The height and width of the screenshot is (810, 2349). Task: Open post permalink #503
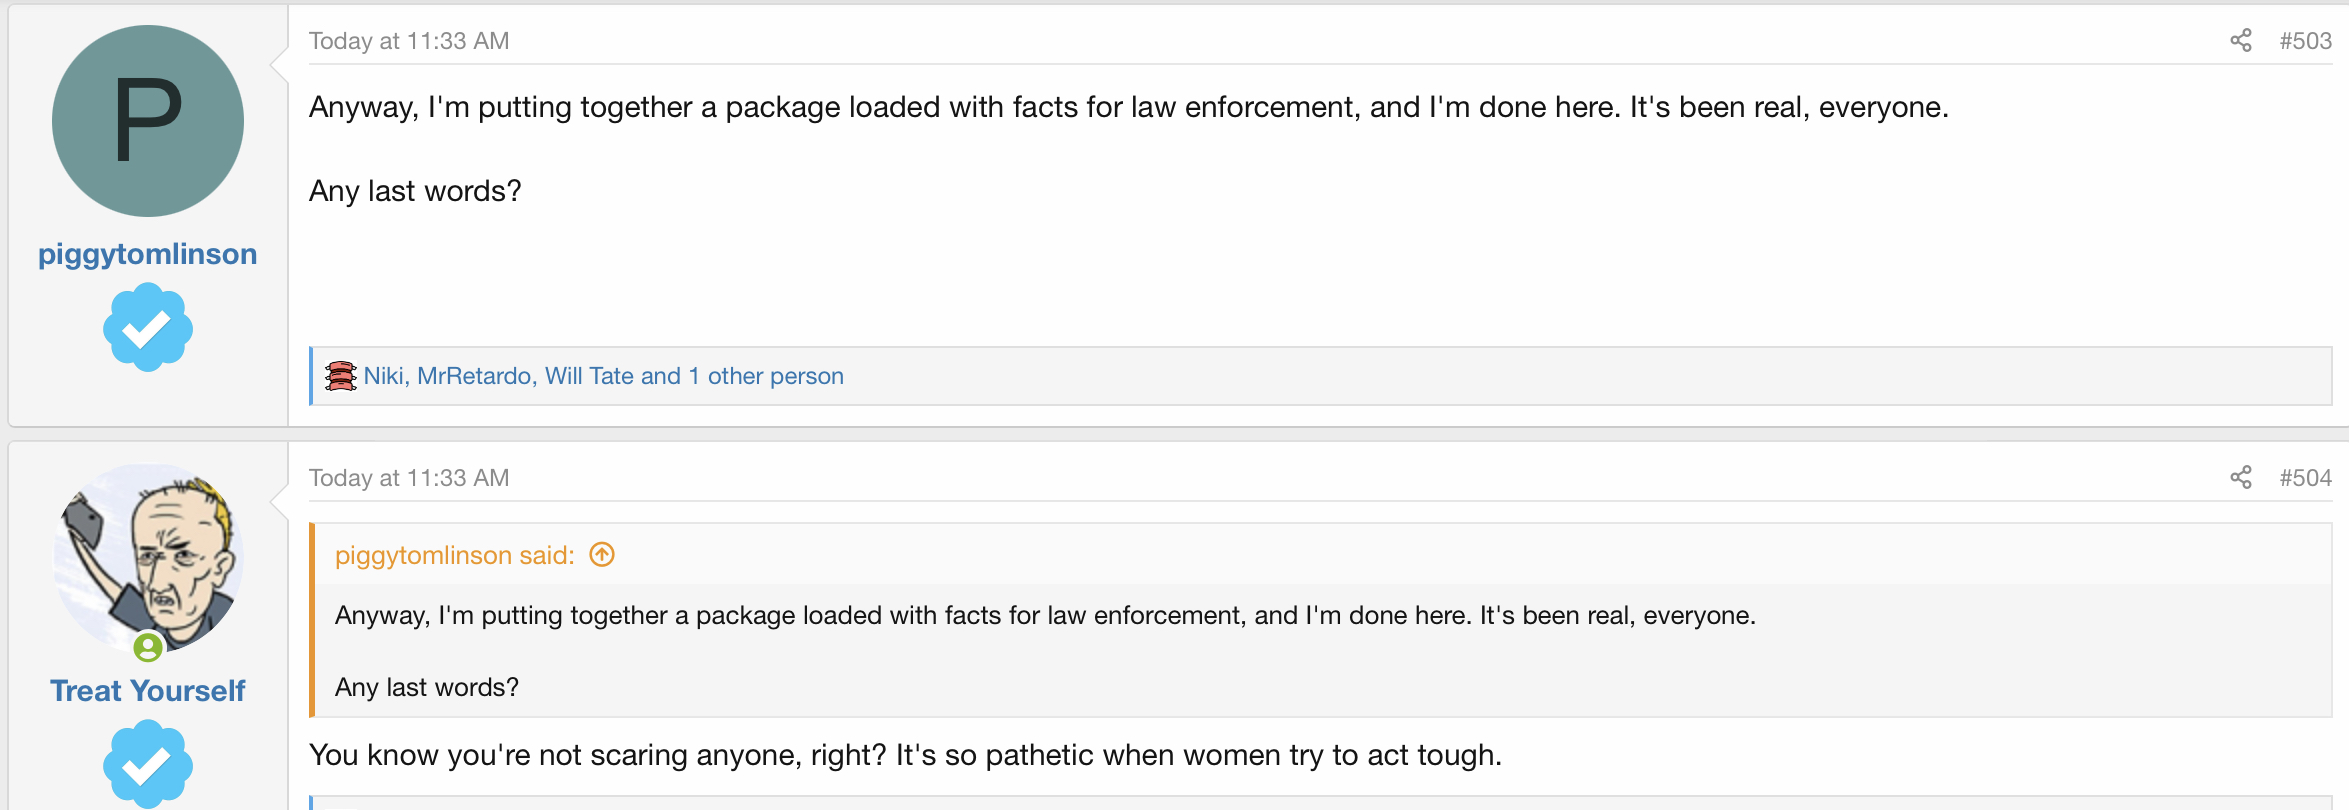point(2305,41)
